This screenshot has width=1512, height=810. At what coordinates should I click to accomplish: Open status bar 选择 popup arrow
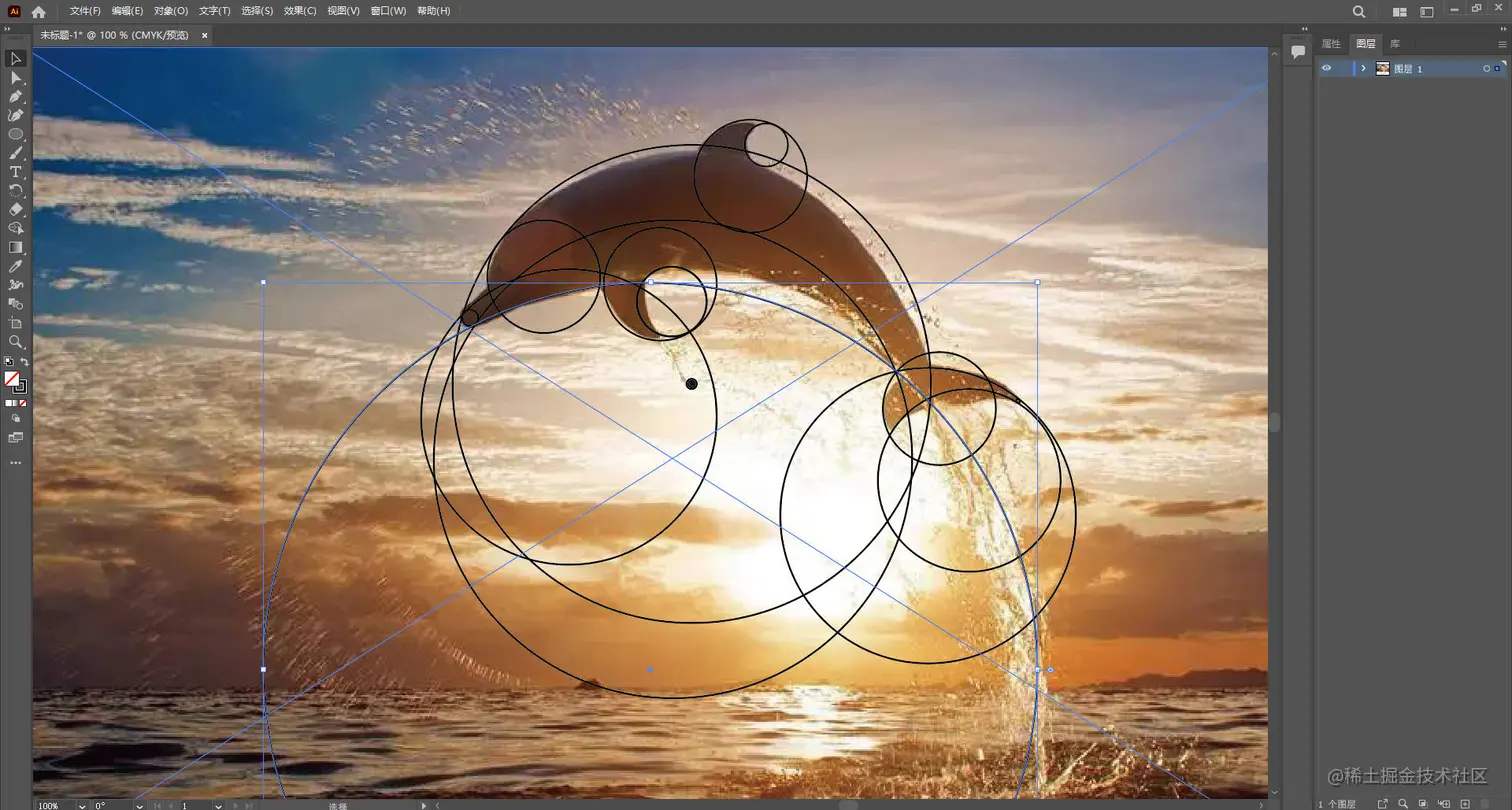pos(424,805)
